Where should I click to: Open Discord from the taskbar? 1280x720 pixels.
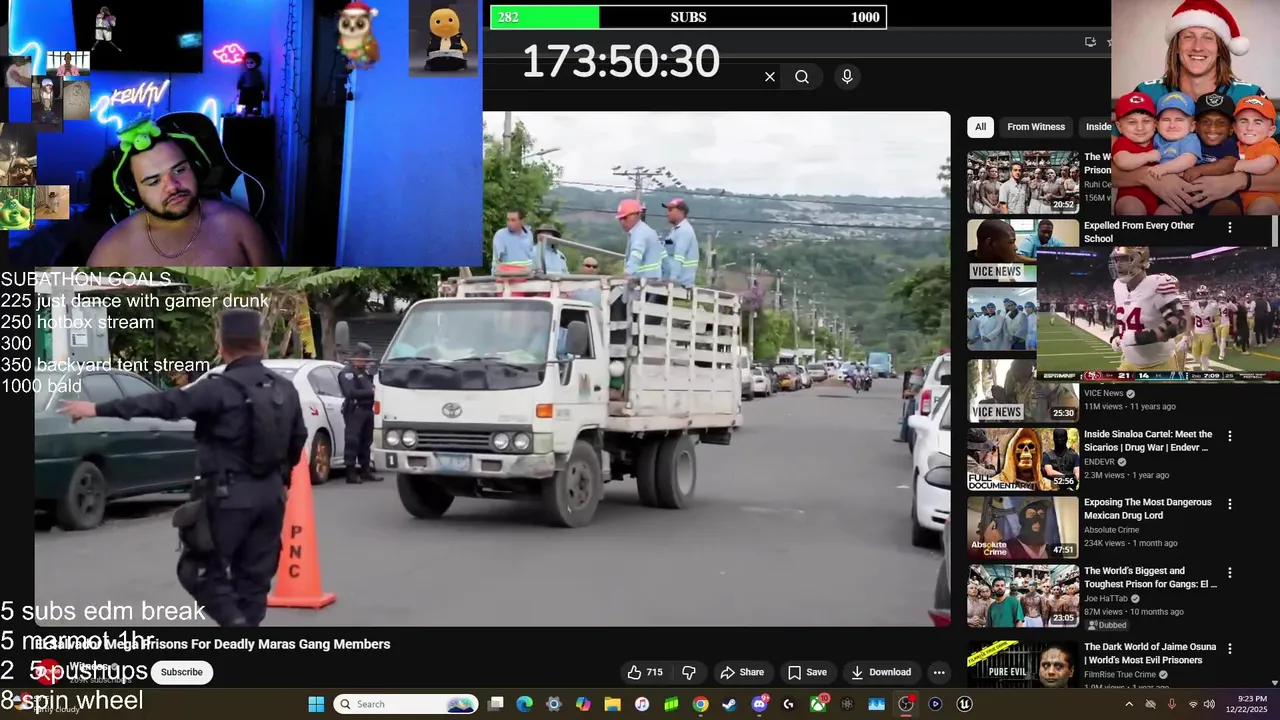click(759, 704)
